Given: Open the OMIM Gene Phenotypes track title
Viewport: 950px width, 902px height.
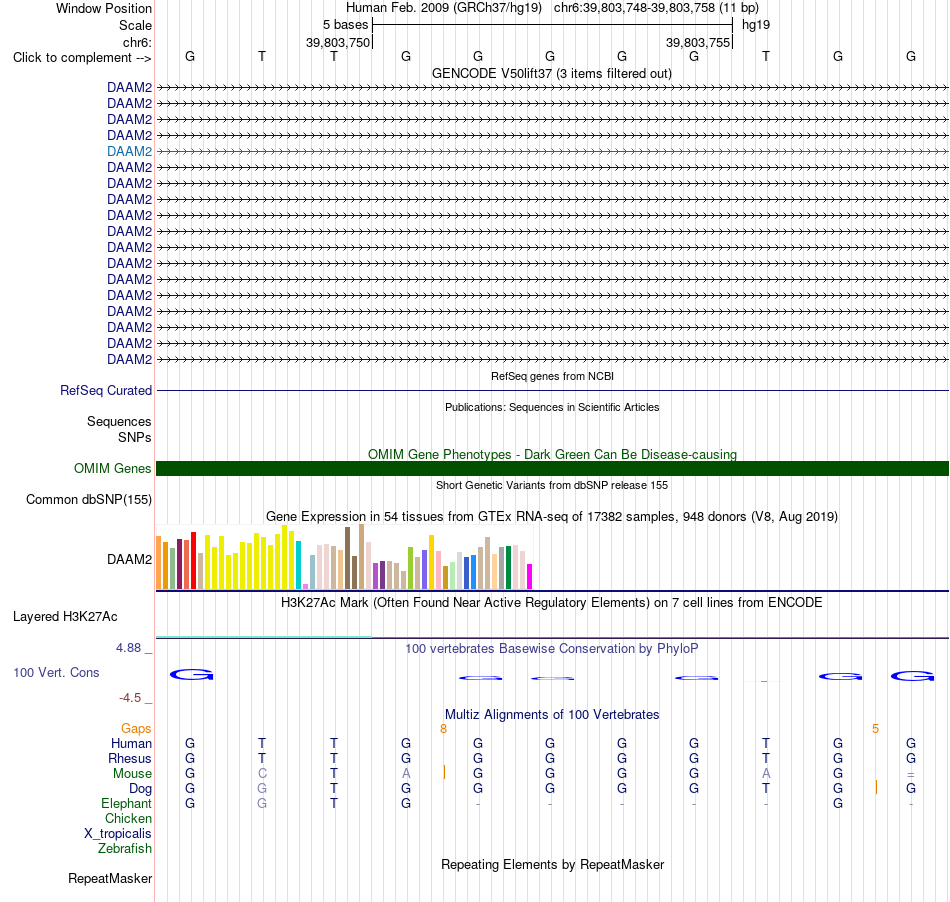Looking at the screenshot, I should tap(552, 454).
